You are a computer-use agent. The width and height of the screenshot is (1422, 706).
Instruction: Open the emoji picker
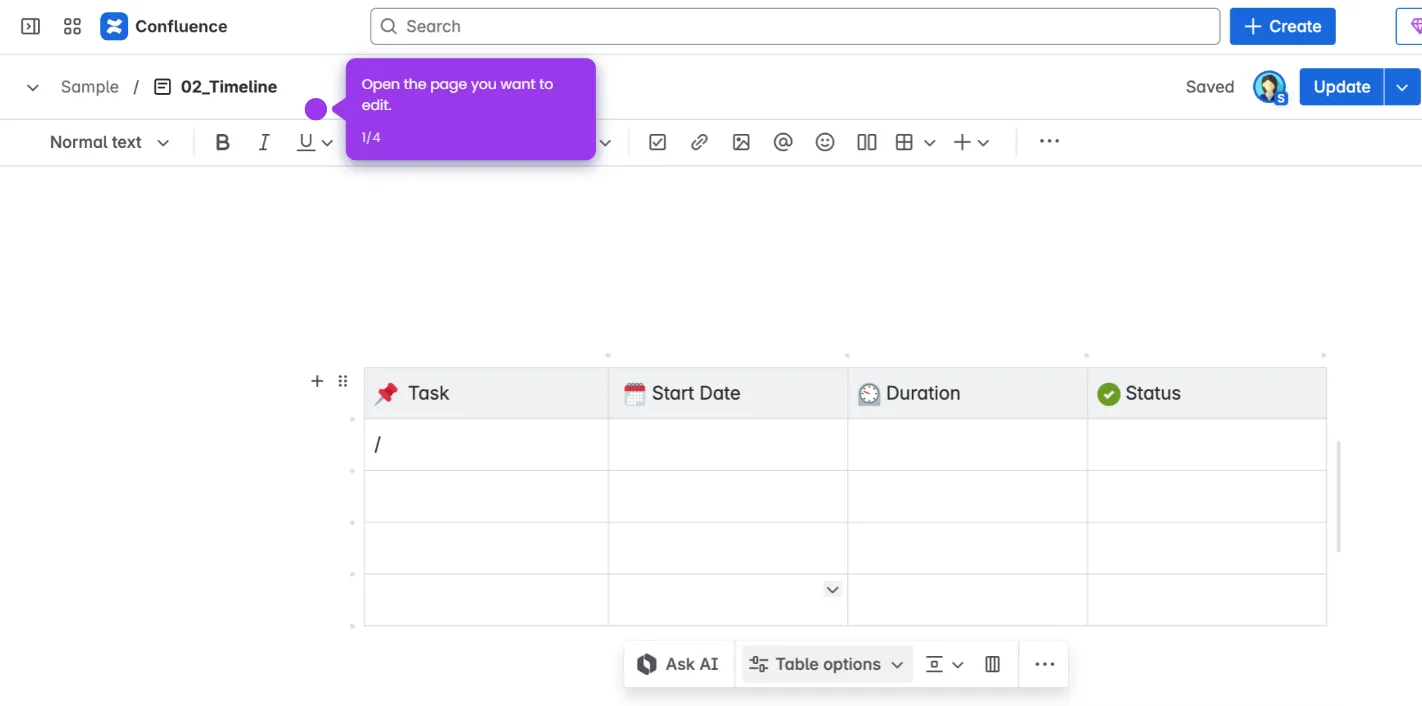point(825,142)
